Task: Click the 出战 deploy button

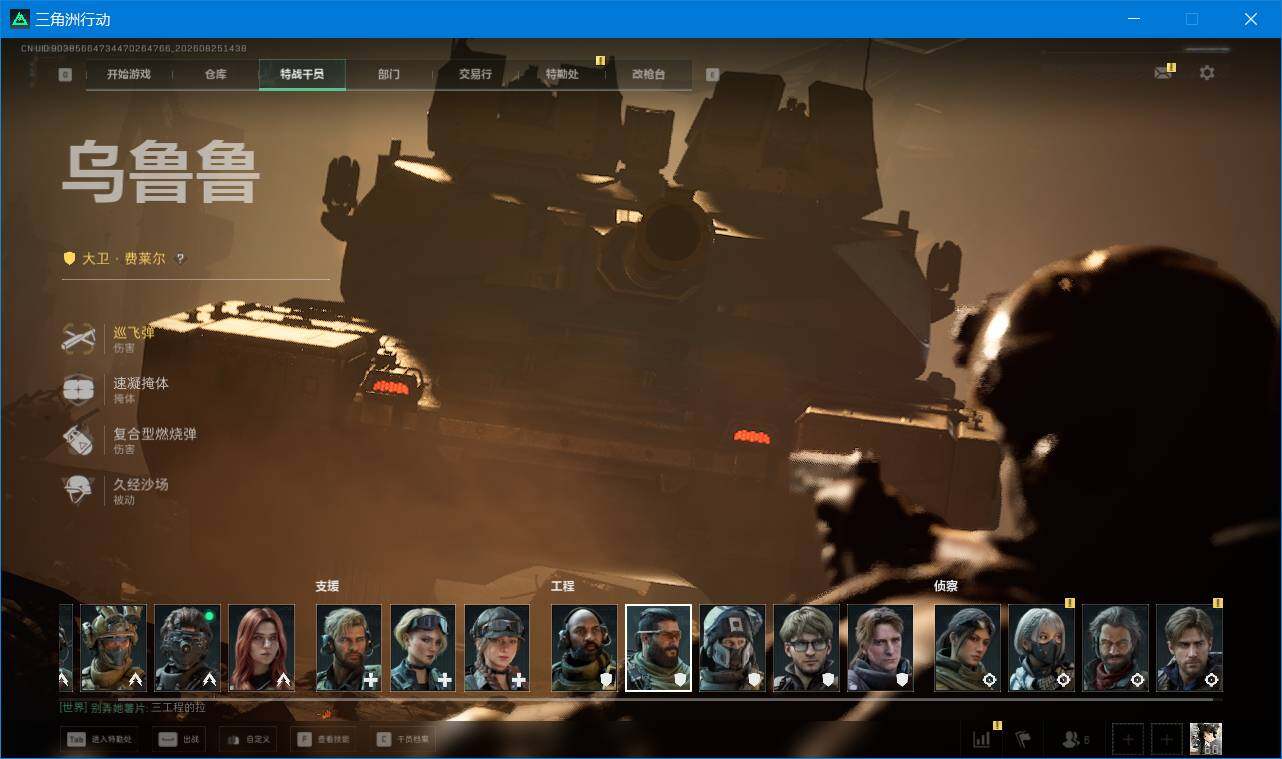Action: pyautogui.click(x=179, y=740)
